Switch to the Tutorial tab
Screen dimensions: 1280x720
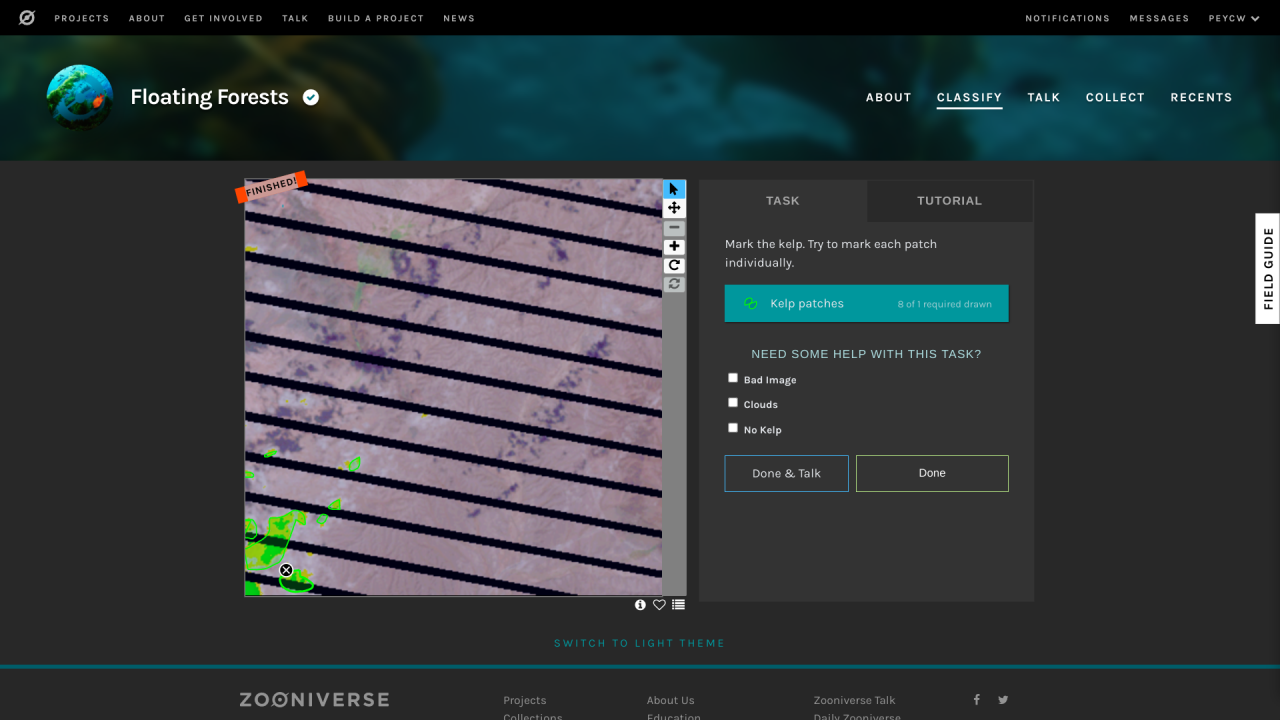click(949, 201)
